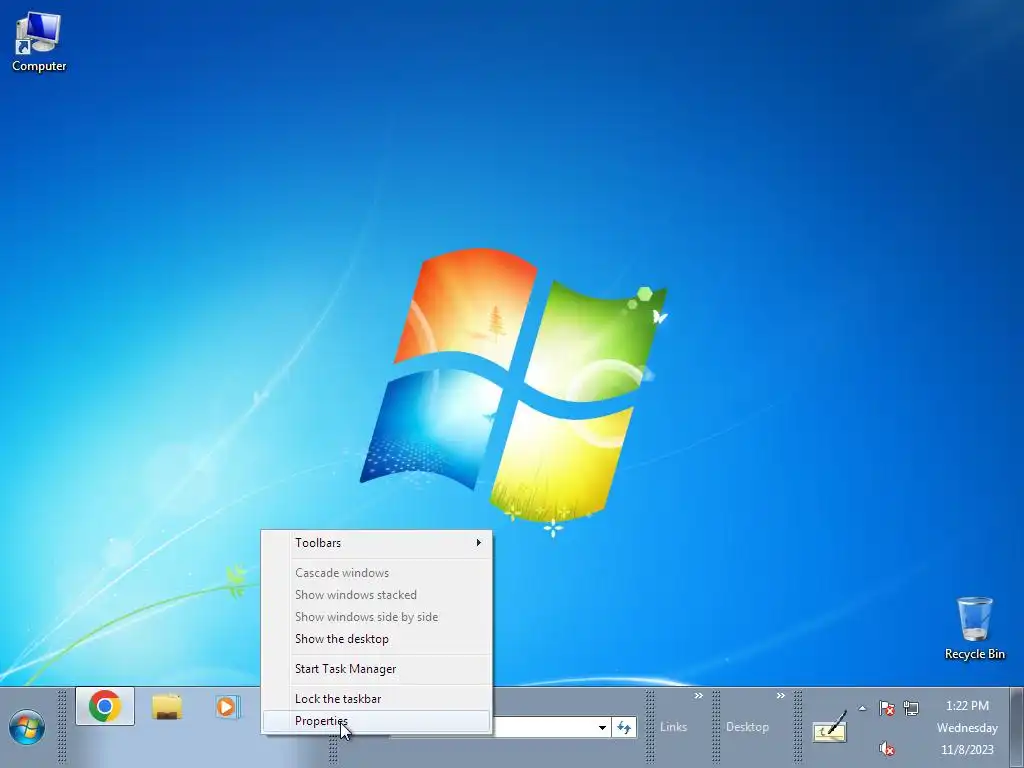The height and width of the screenshot is (768, 1024).
Task: Click the clock showing 1:22 PM
Action: (967, 706)
